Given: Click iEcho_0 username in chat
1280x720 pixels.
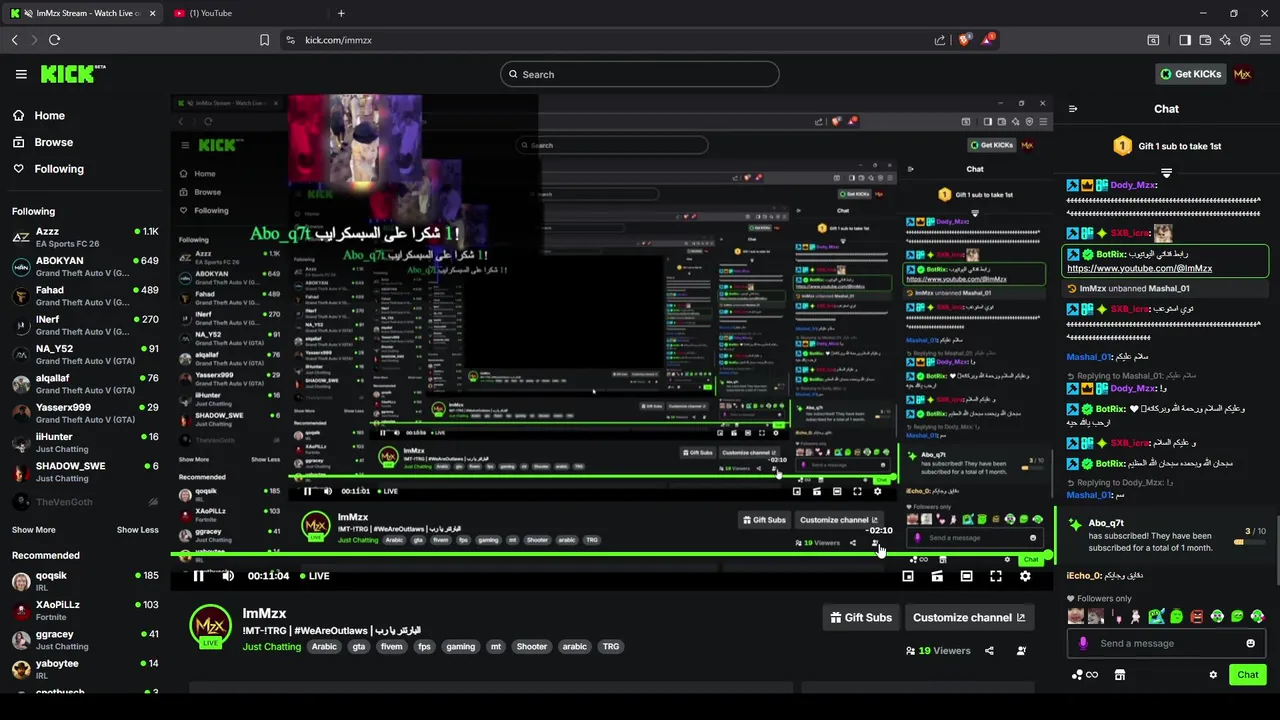Looking at the screenshot, I should tap(1083, 576).
